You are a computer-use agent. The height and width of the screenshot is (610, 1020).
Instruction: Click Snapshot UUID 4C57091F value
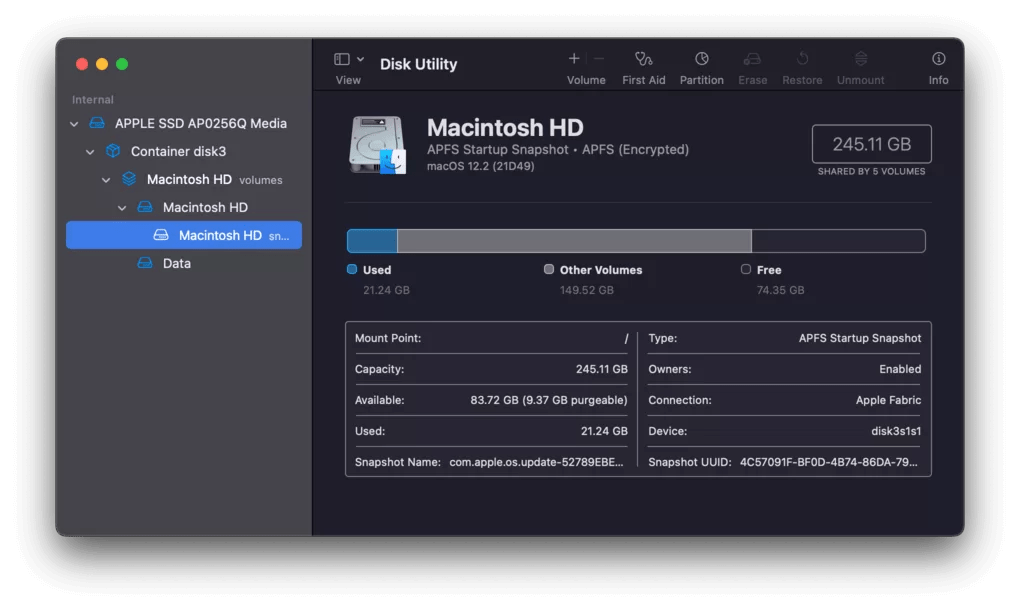[829, 462]
